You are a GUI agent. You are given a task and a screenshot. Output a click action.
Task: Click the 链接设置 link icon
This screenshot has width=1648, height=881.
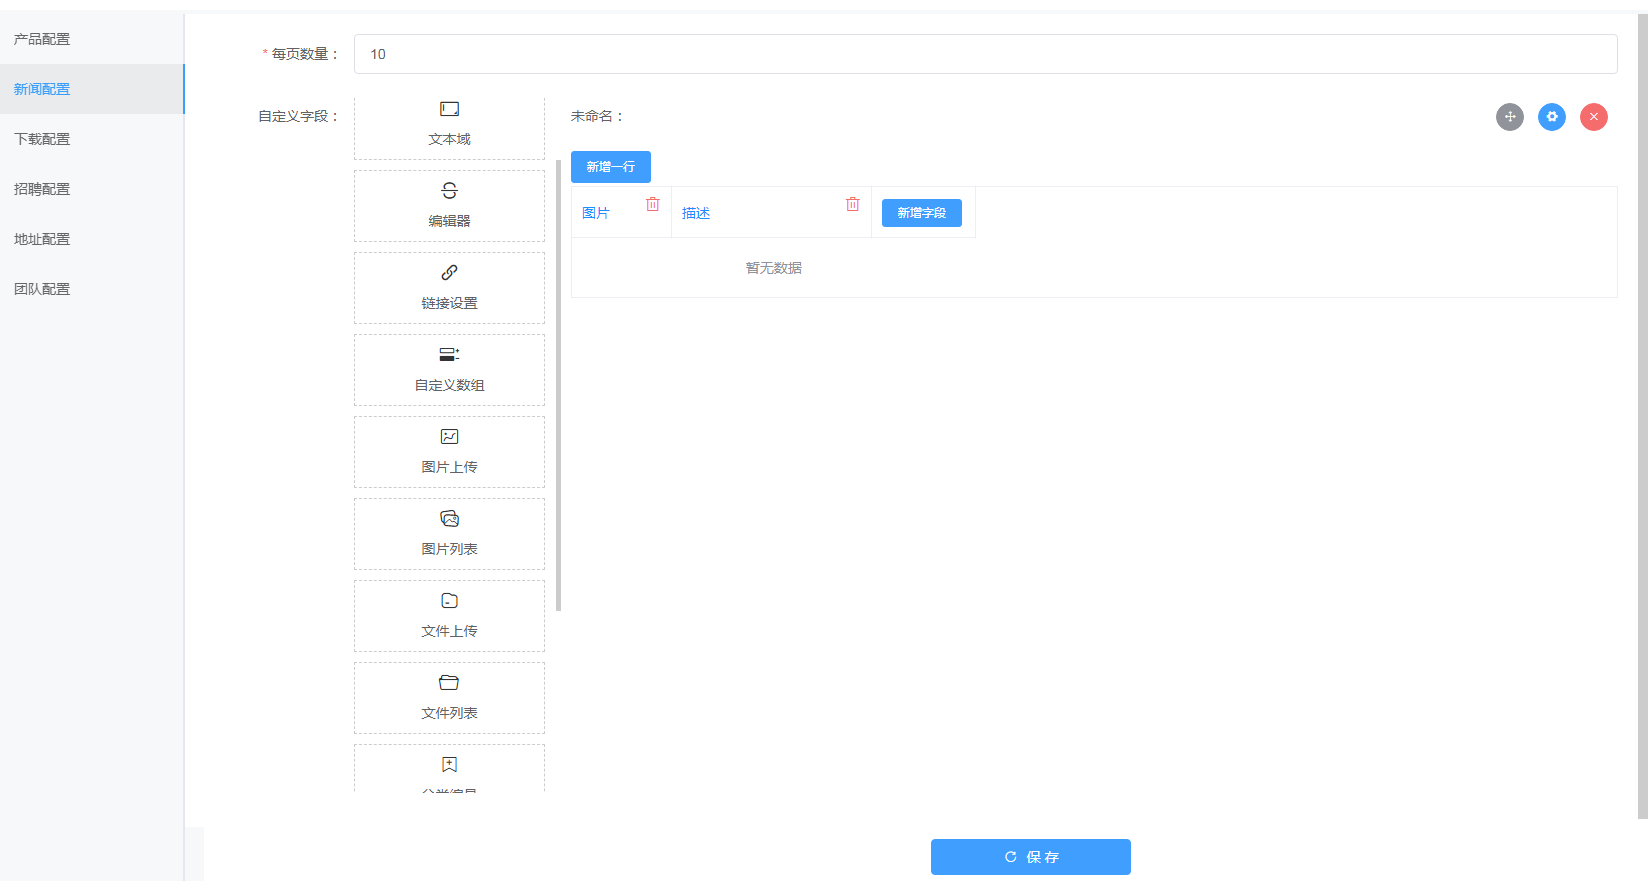pyautogui.click(x=449, y=273)
